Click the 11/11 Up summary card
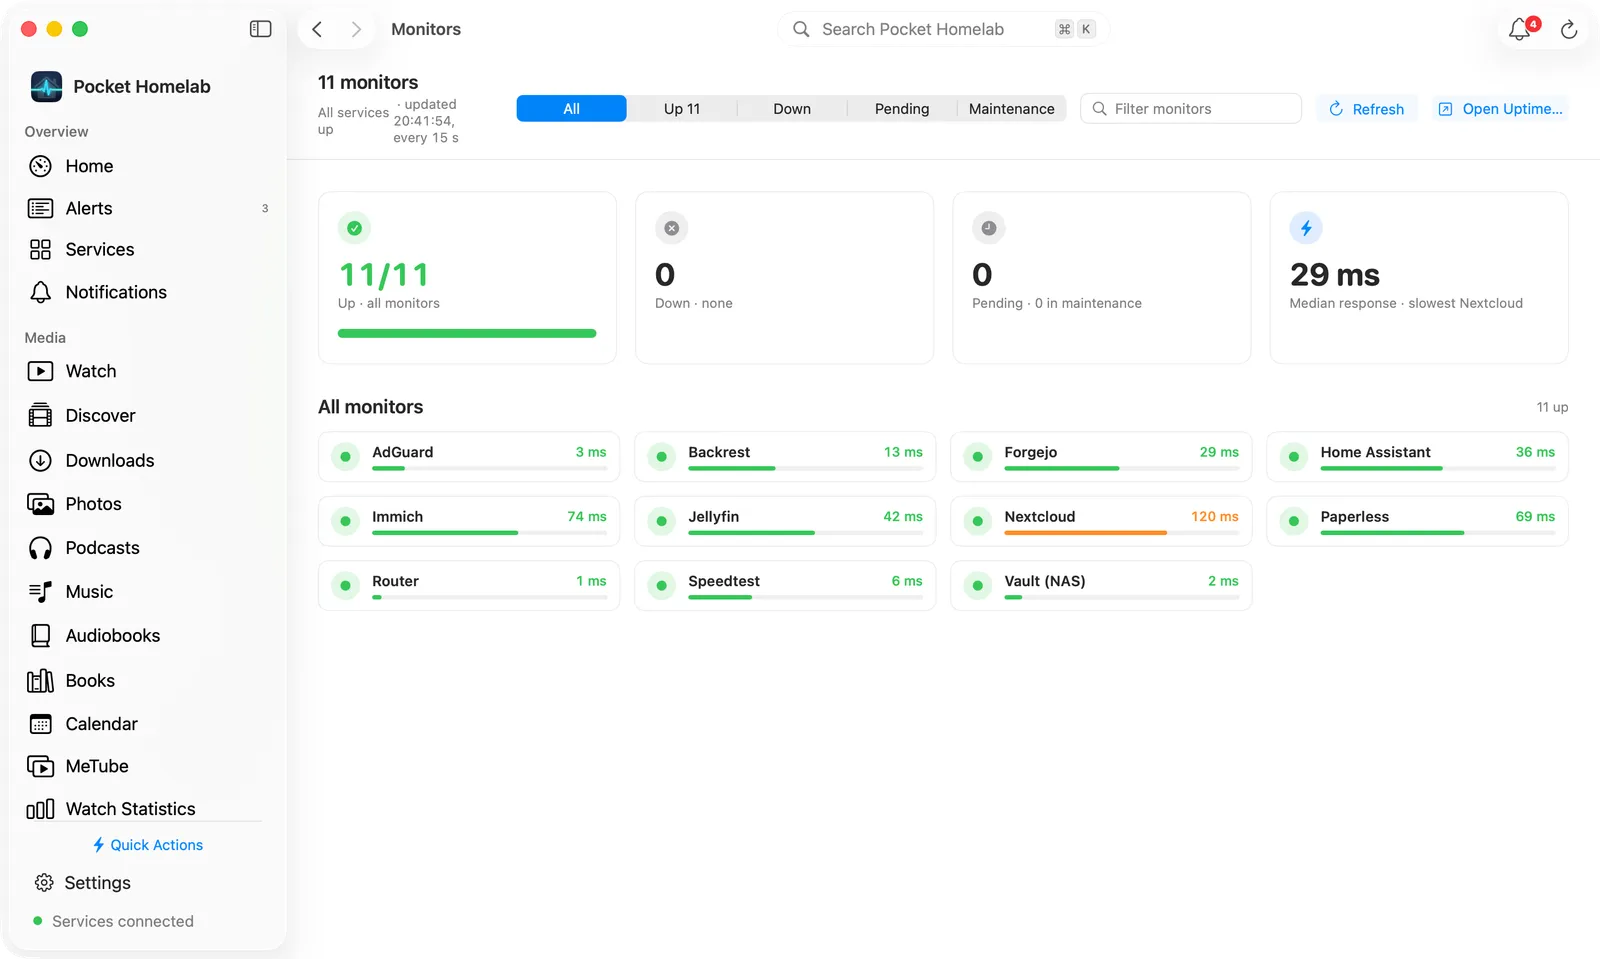This screenshot has width=1600, height=959. click(467, 278)
